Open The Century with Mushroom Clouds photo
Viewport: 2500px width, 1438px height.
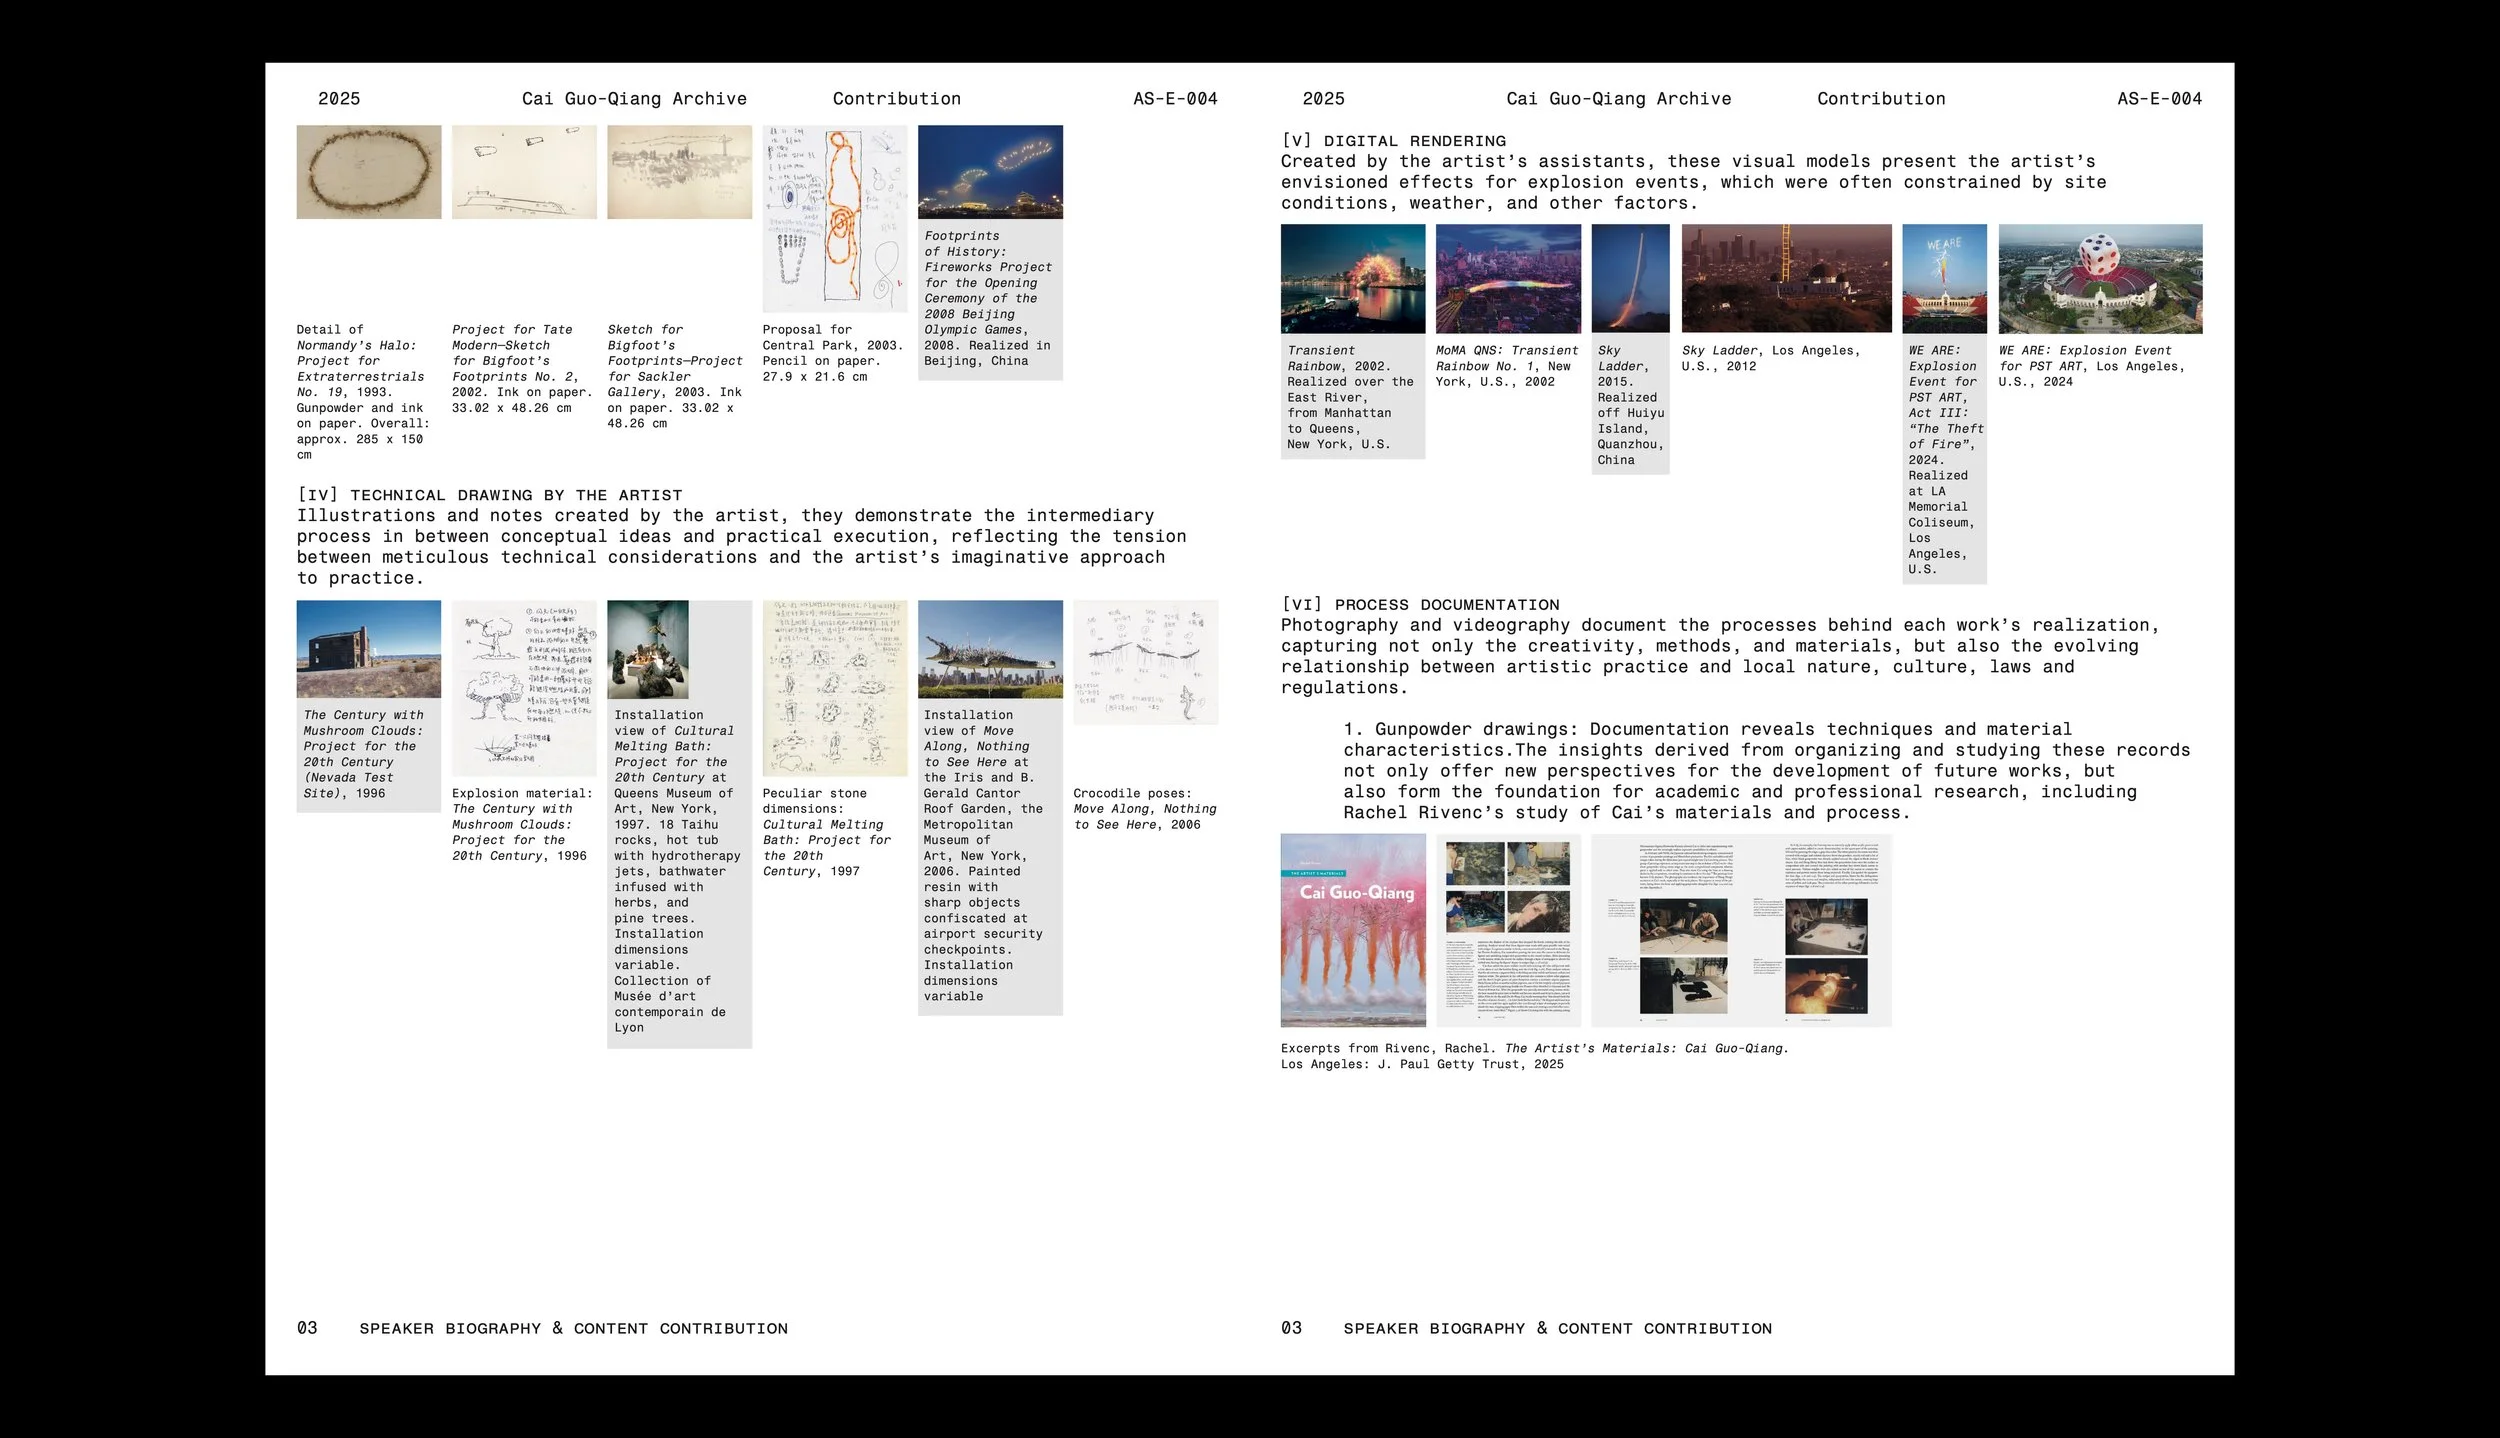coord(367,650)
